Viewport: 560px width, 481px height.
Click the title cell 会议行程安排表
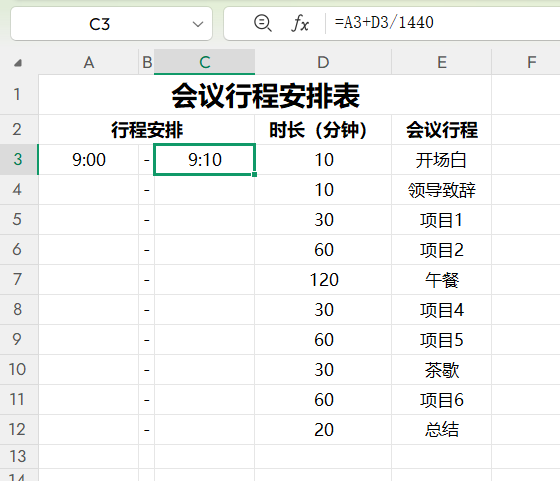tap(265, 95)
